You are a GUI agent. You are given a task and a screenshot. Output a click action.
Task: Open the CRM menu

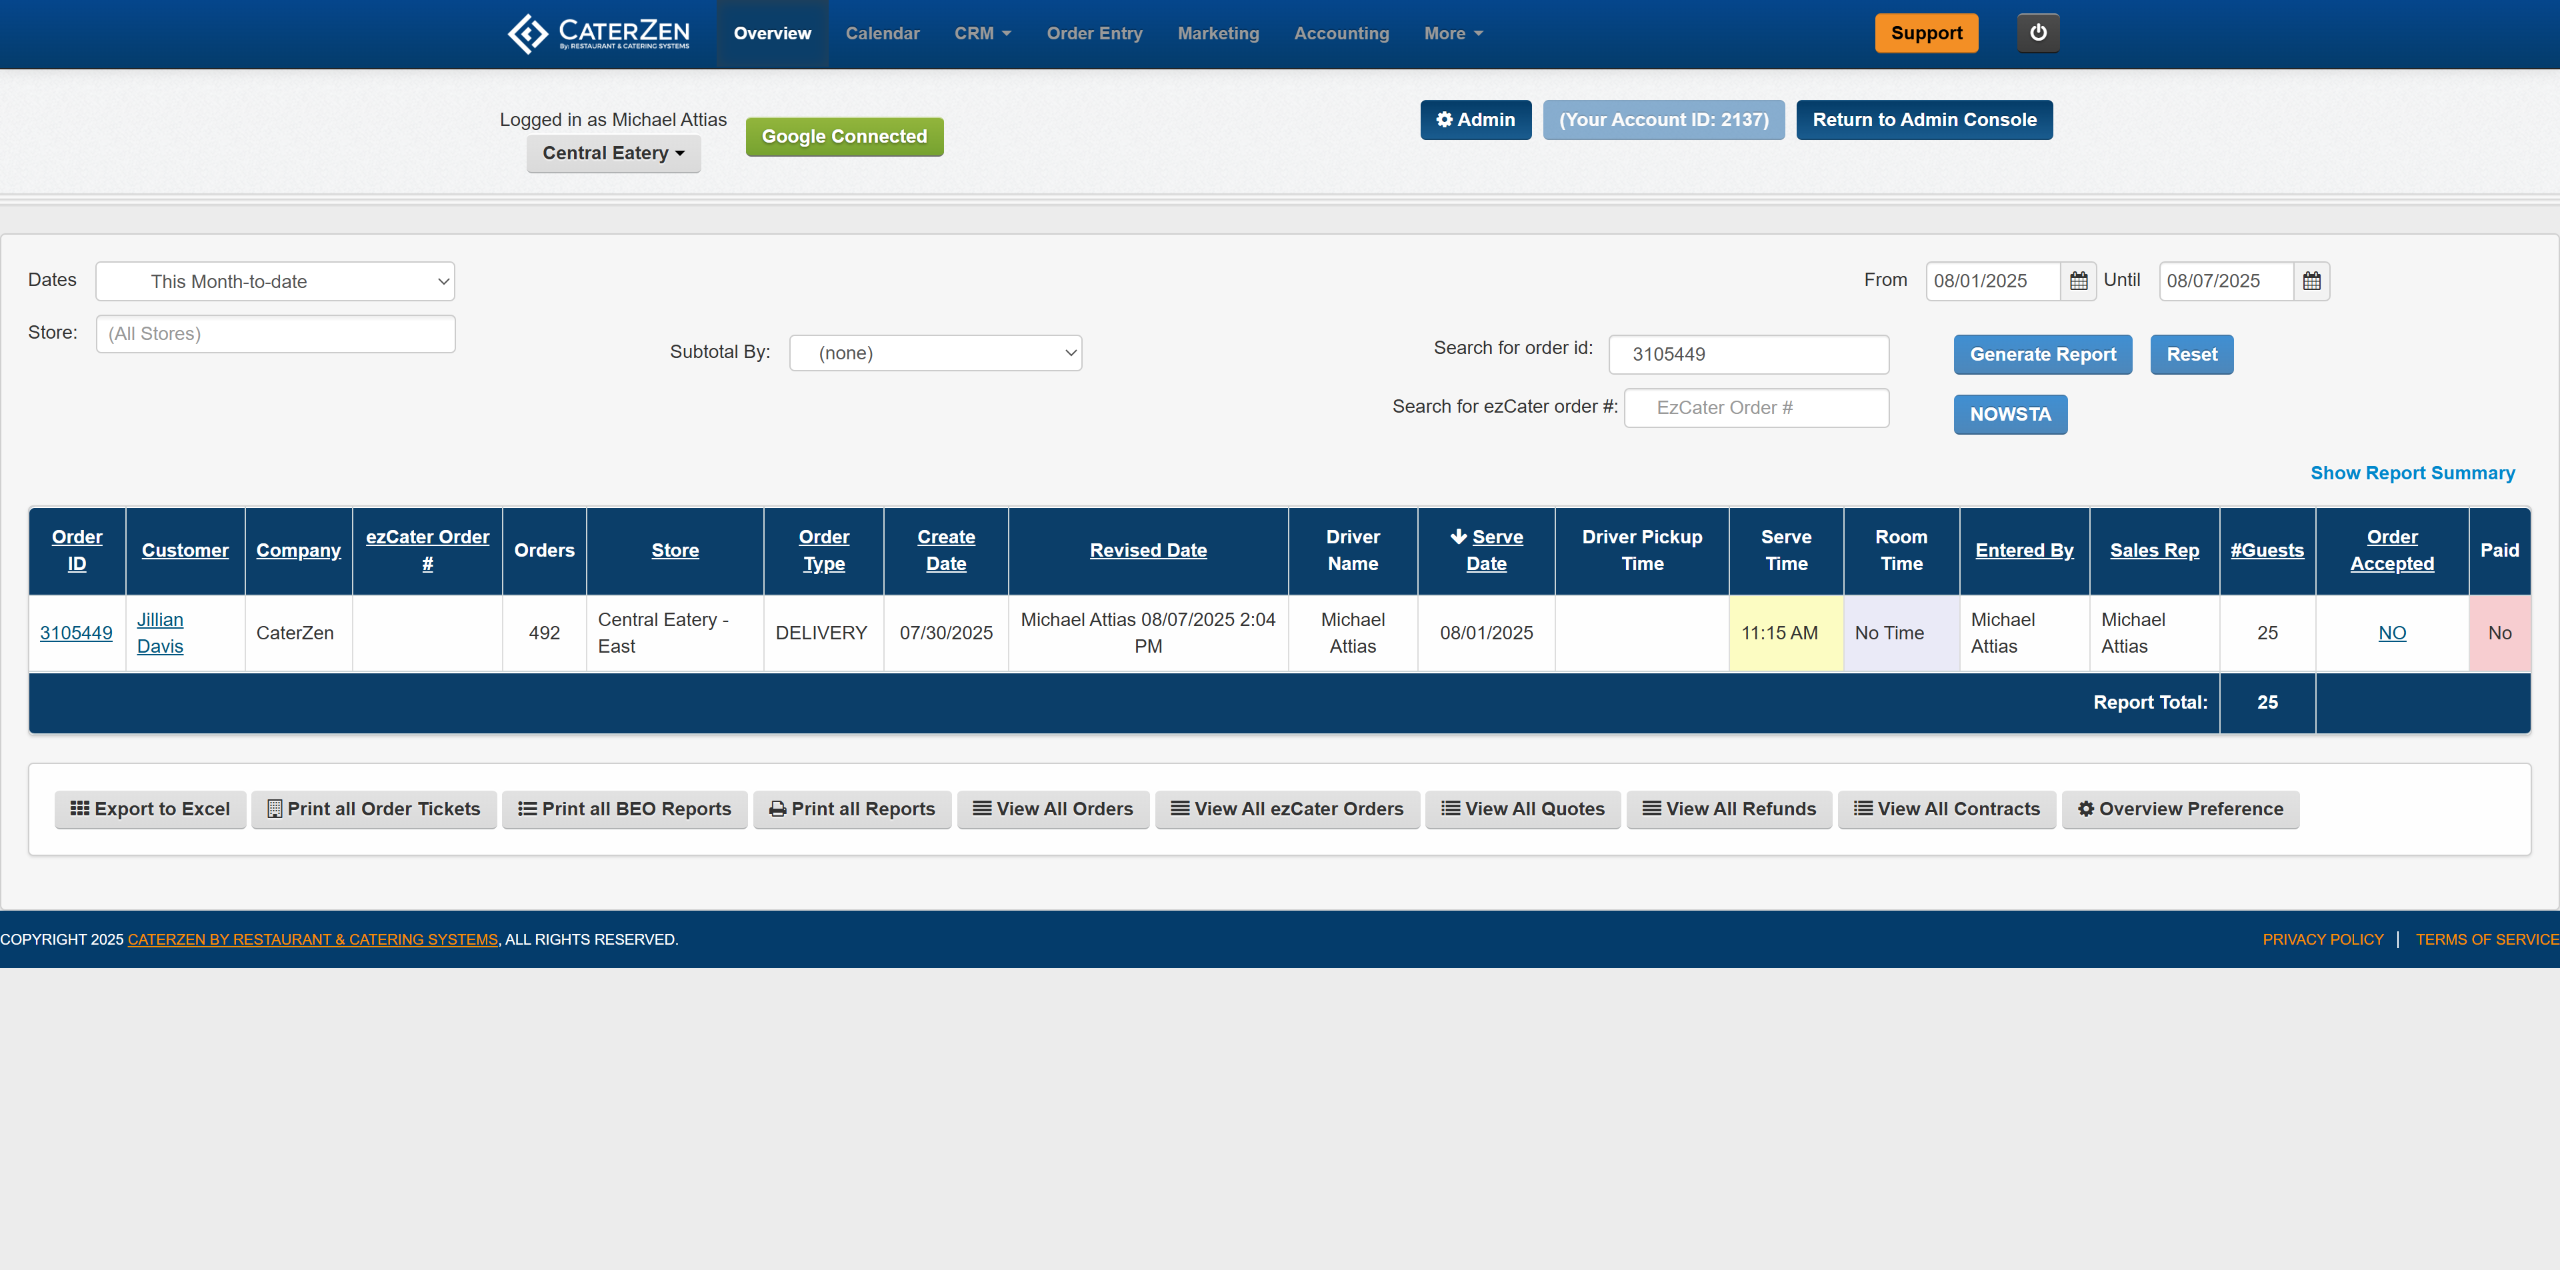(x=982, y=33)
